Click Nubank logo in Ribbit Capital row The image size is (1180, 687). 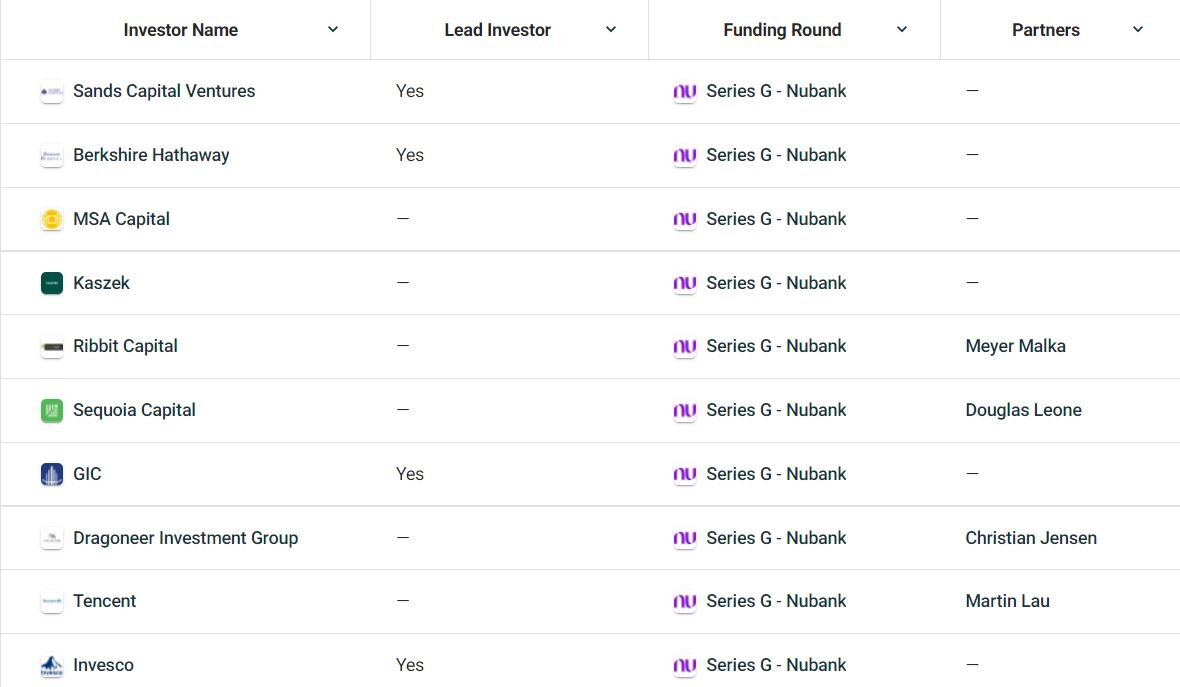[x=685, y=347]
